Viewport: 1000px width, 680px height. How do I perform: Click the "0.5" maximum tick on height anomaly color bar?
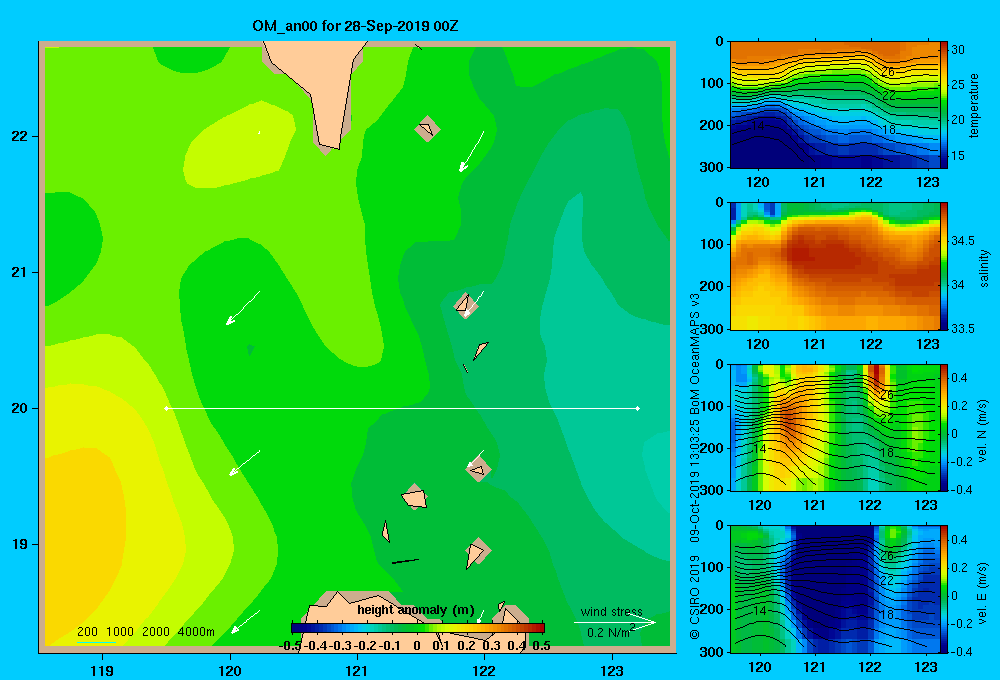[x=541, y=646]
